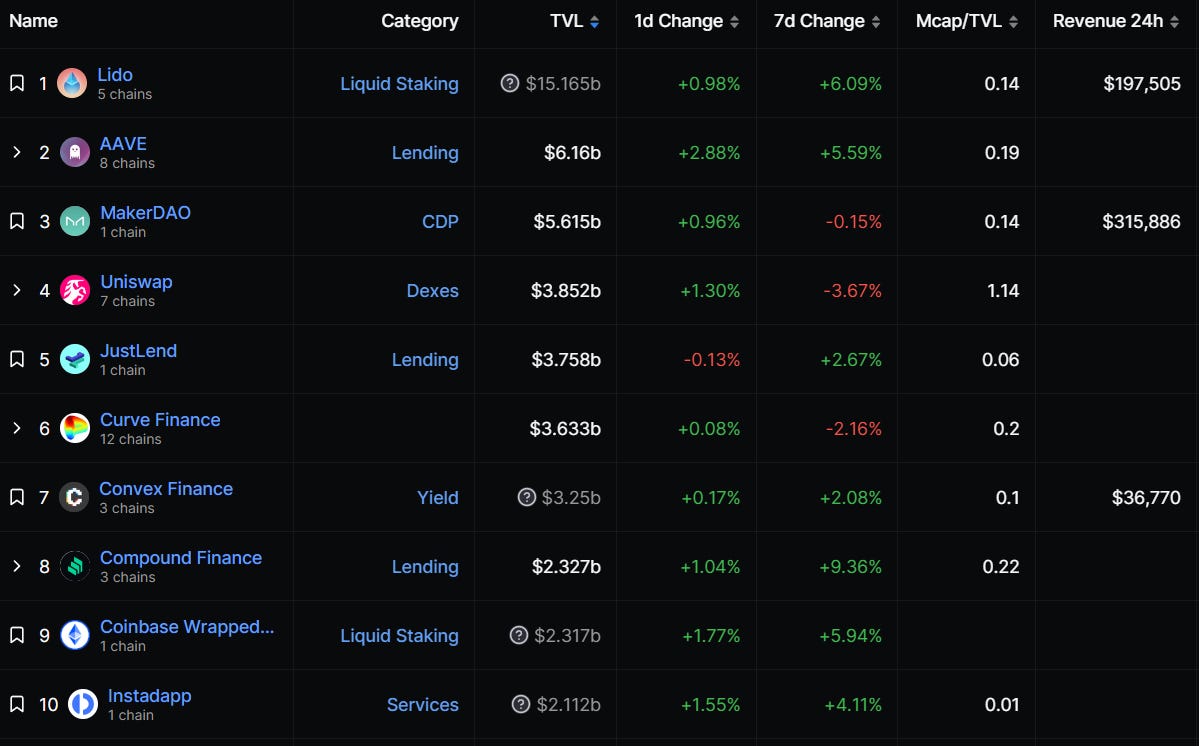Viewport: 1199px width, 746px height.
Task: Open Instadapp TVL question mark icon
Action: tap(521, 704)
